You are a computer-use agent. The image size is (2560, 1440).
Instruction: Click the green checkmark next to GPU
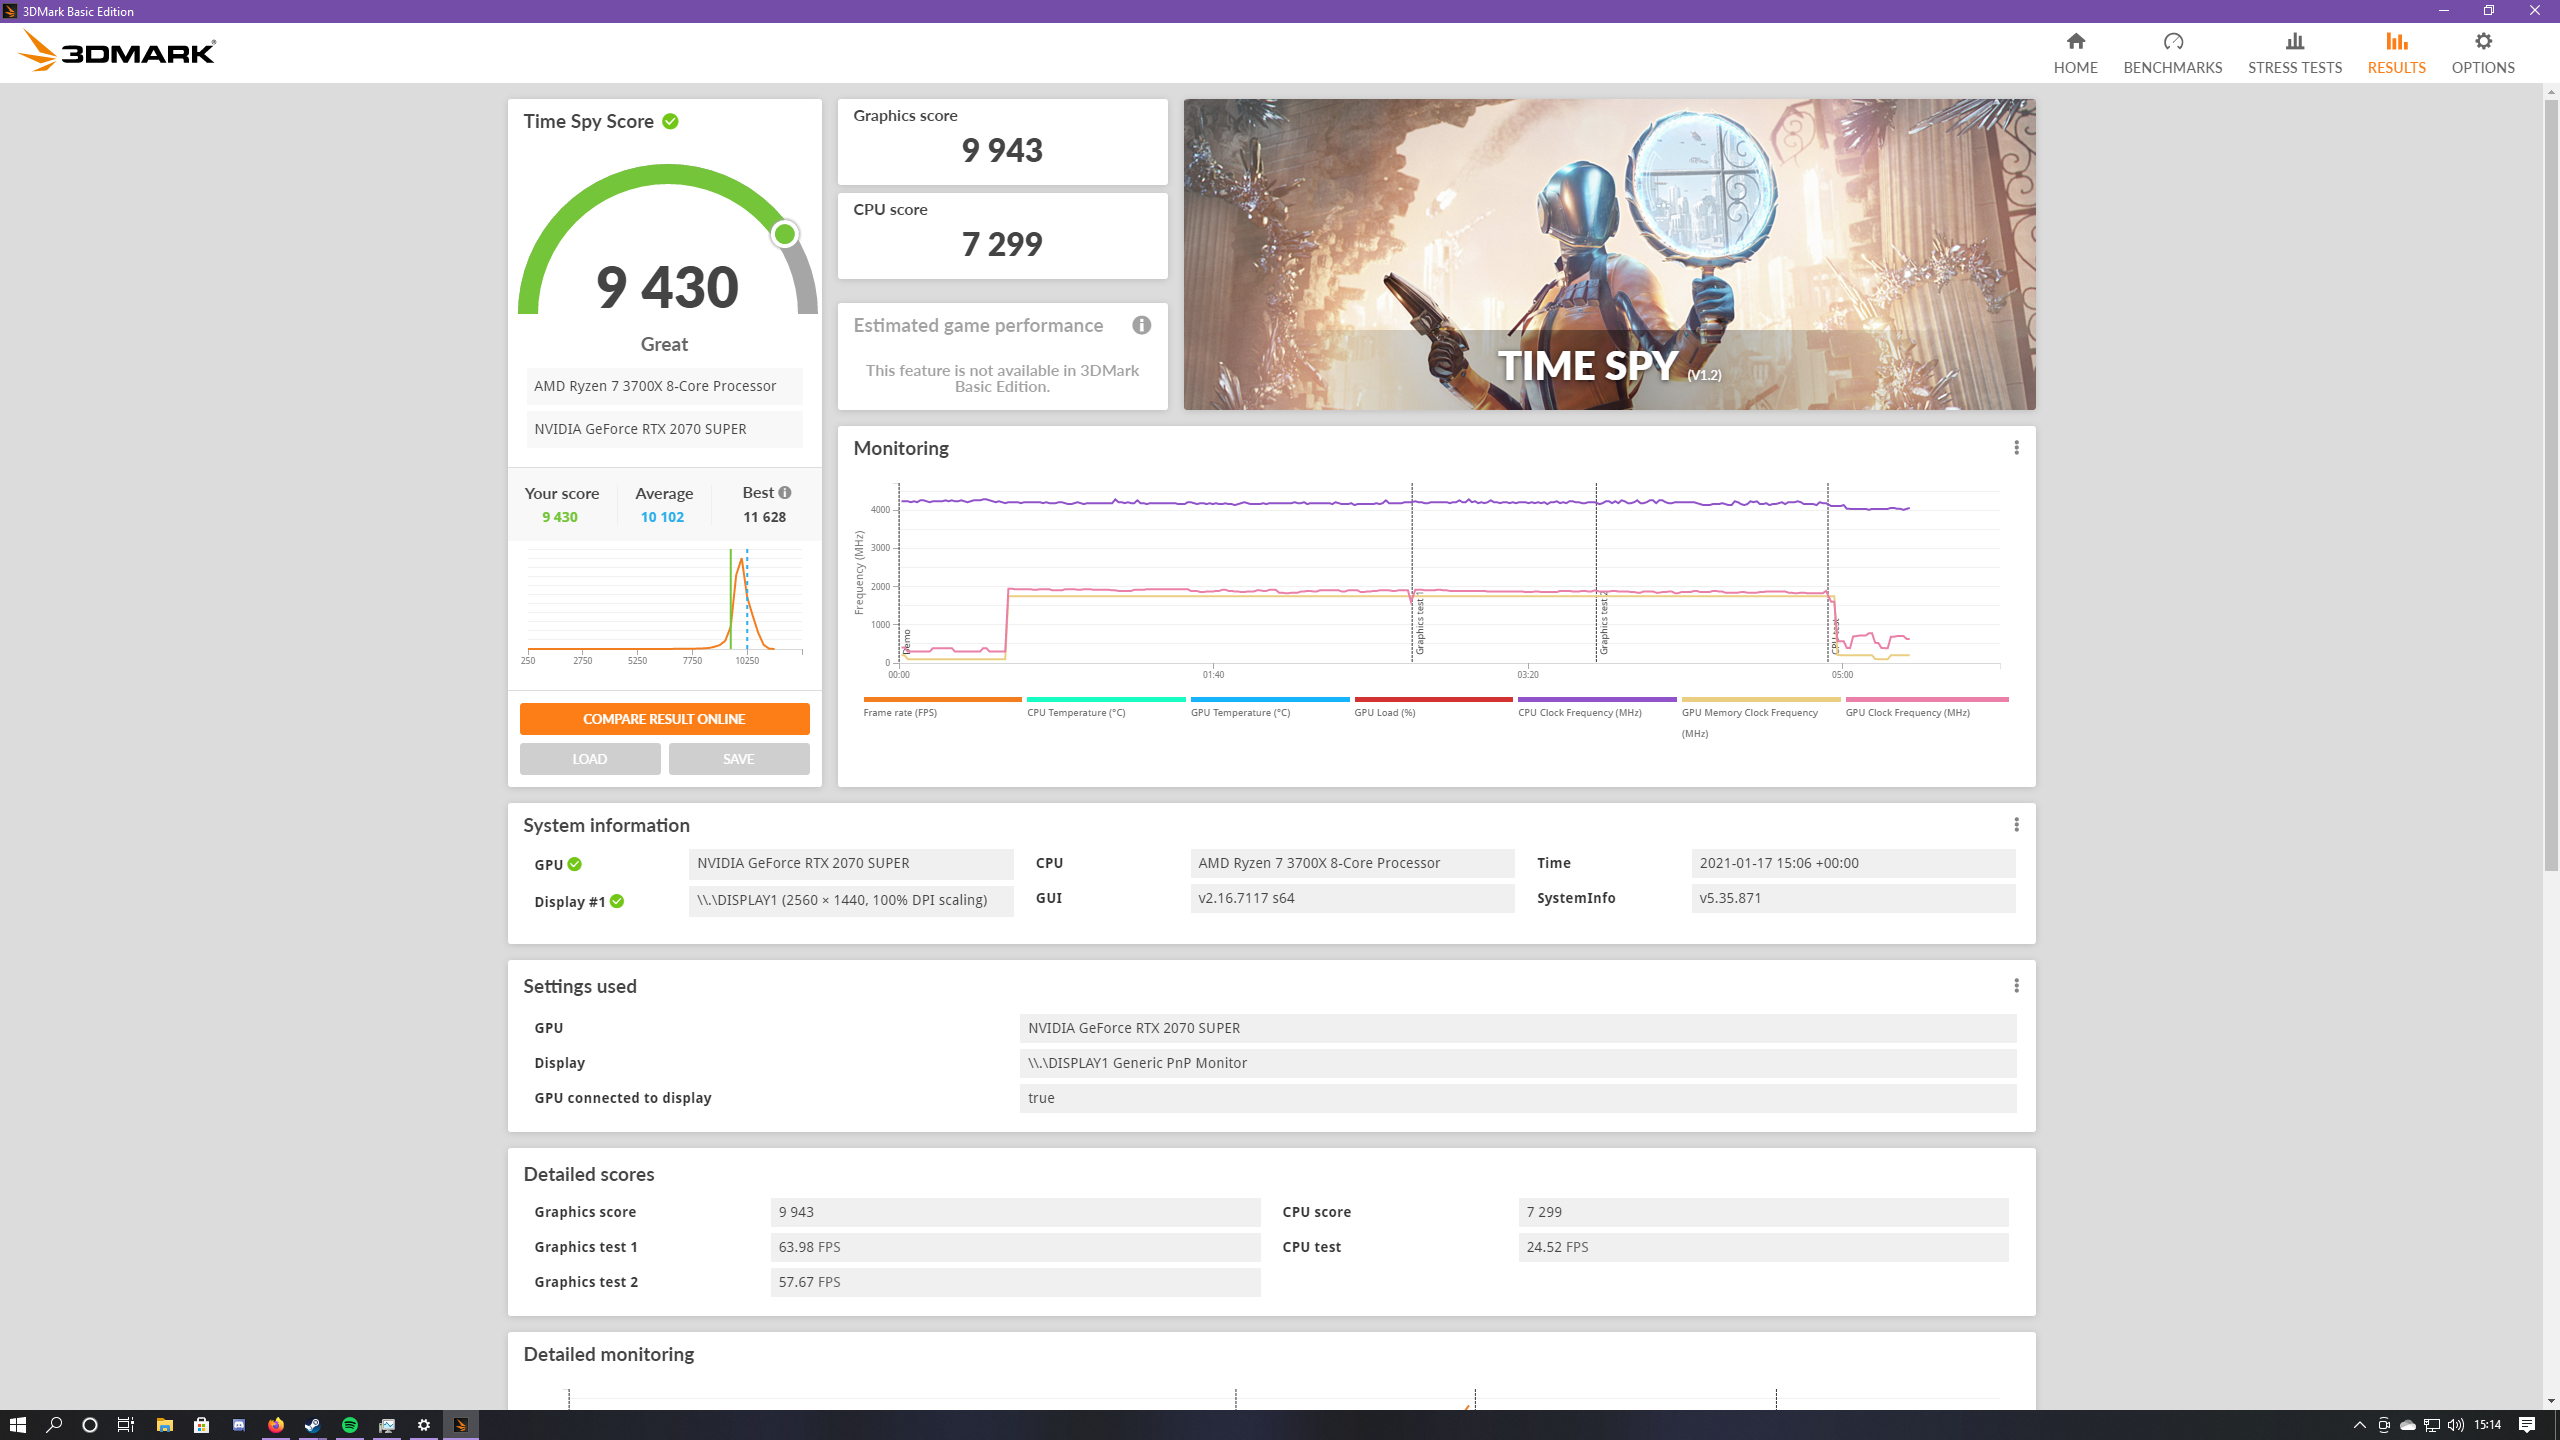[574, 864]
